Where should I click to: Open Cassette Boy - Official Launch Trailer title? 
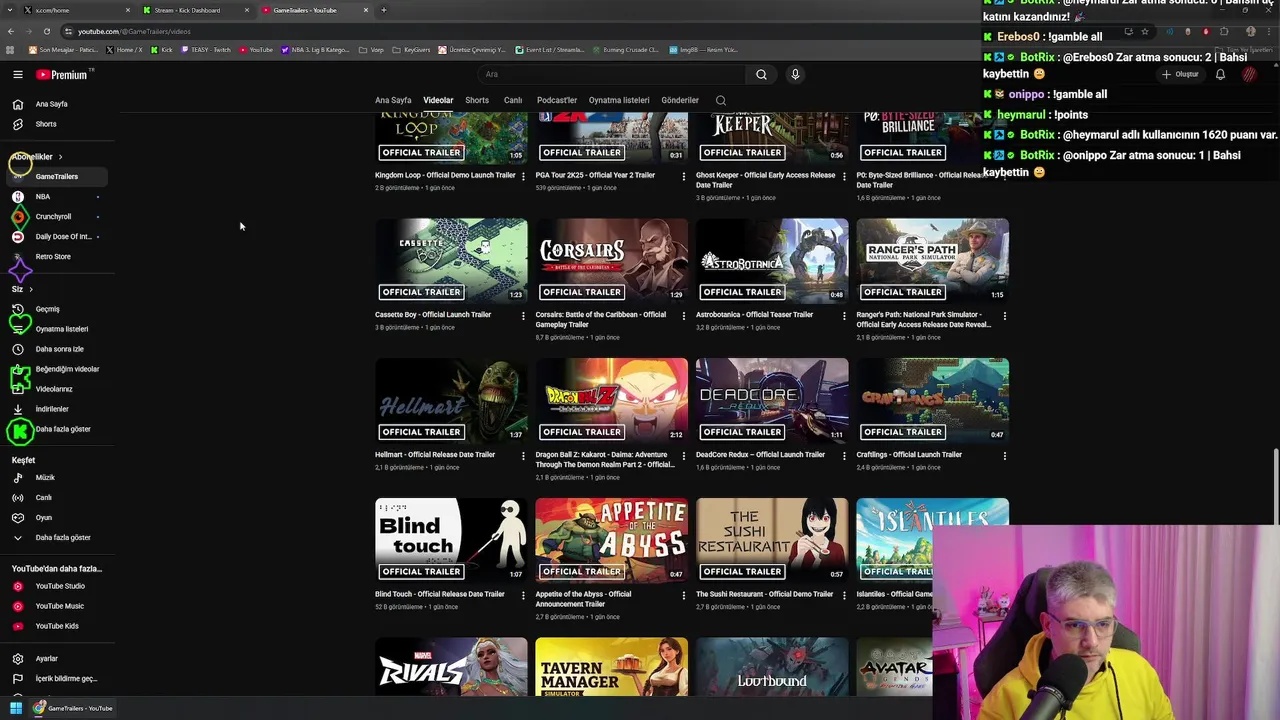tap(433, 315)
